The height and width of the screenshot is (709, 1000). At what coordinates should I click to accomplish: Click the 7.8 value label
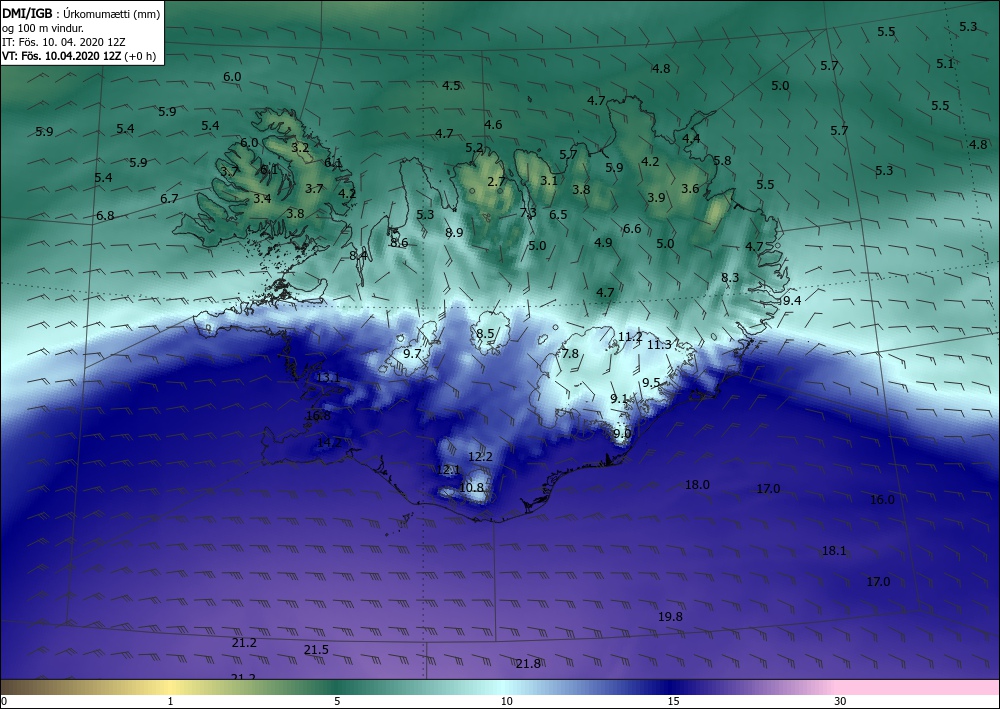(570, 354)
